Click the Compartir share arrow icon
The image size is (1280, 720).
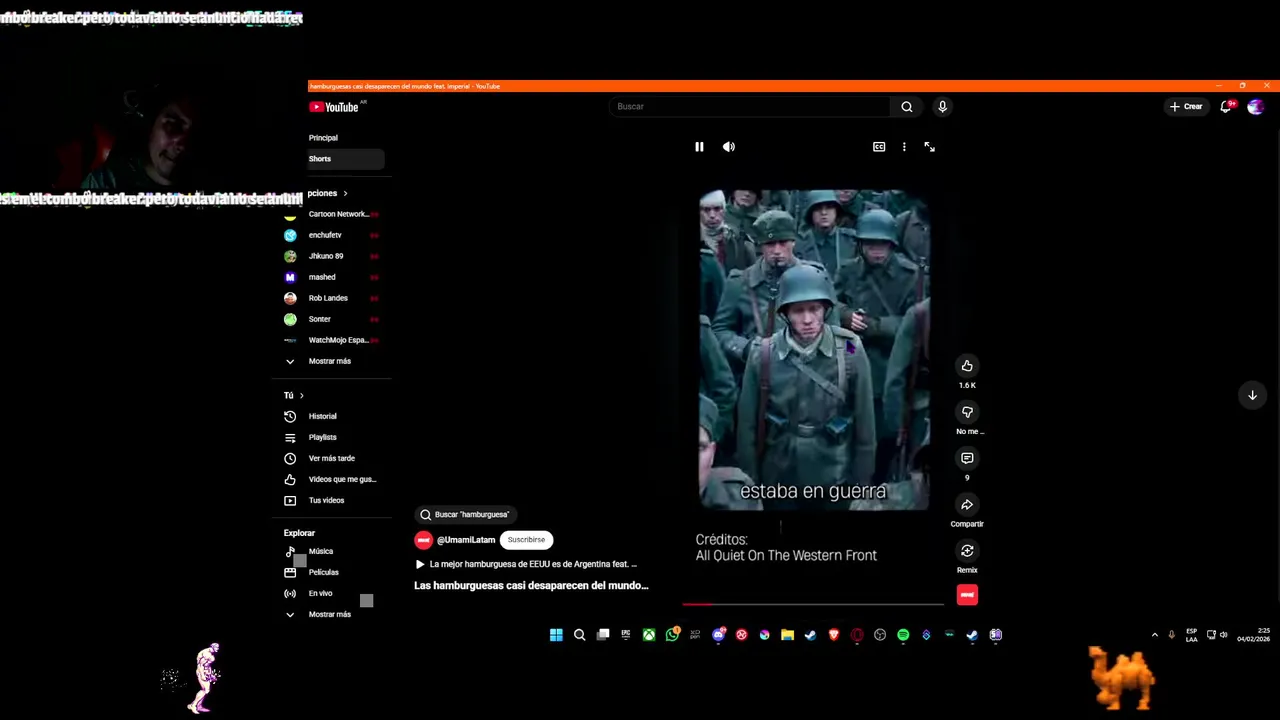point(967,505)
